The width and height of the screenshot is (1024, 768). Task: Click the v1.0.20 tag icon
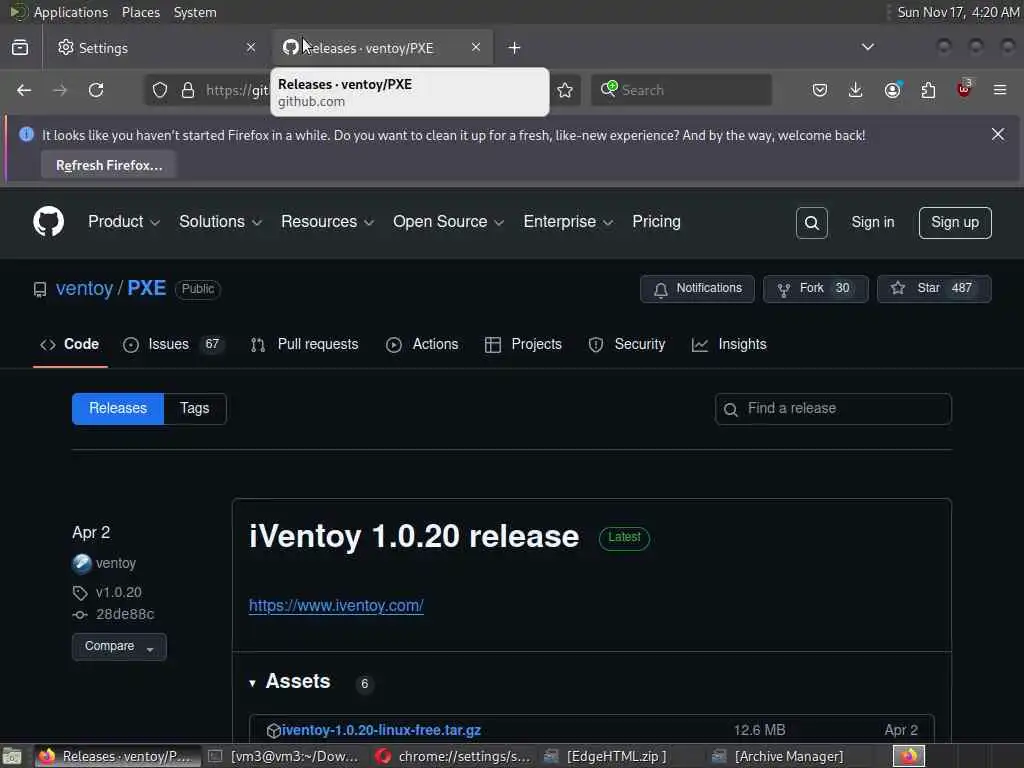click(x=80, y=592)
